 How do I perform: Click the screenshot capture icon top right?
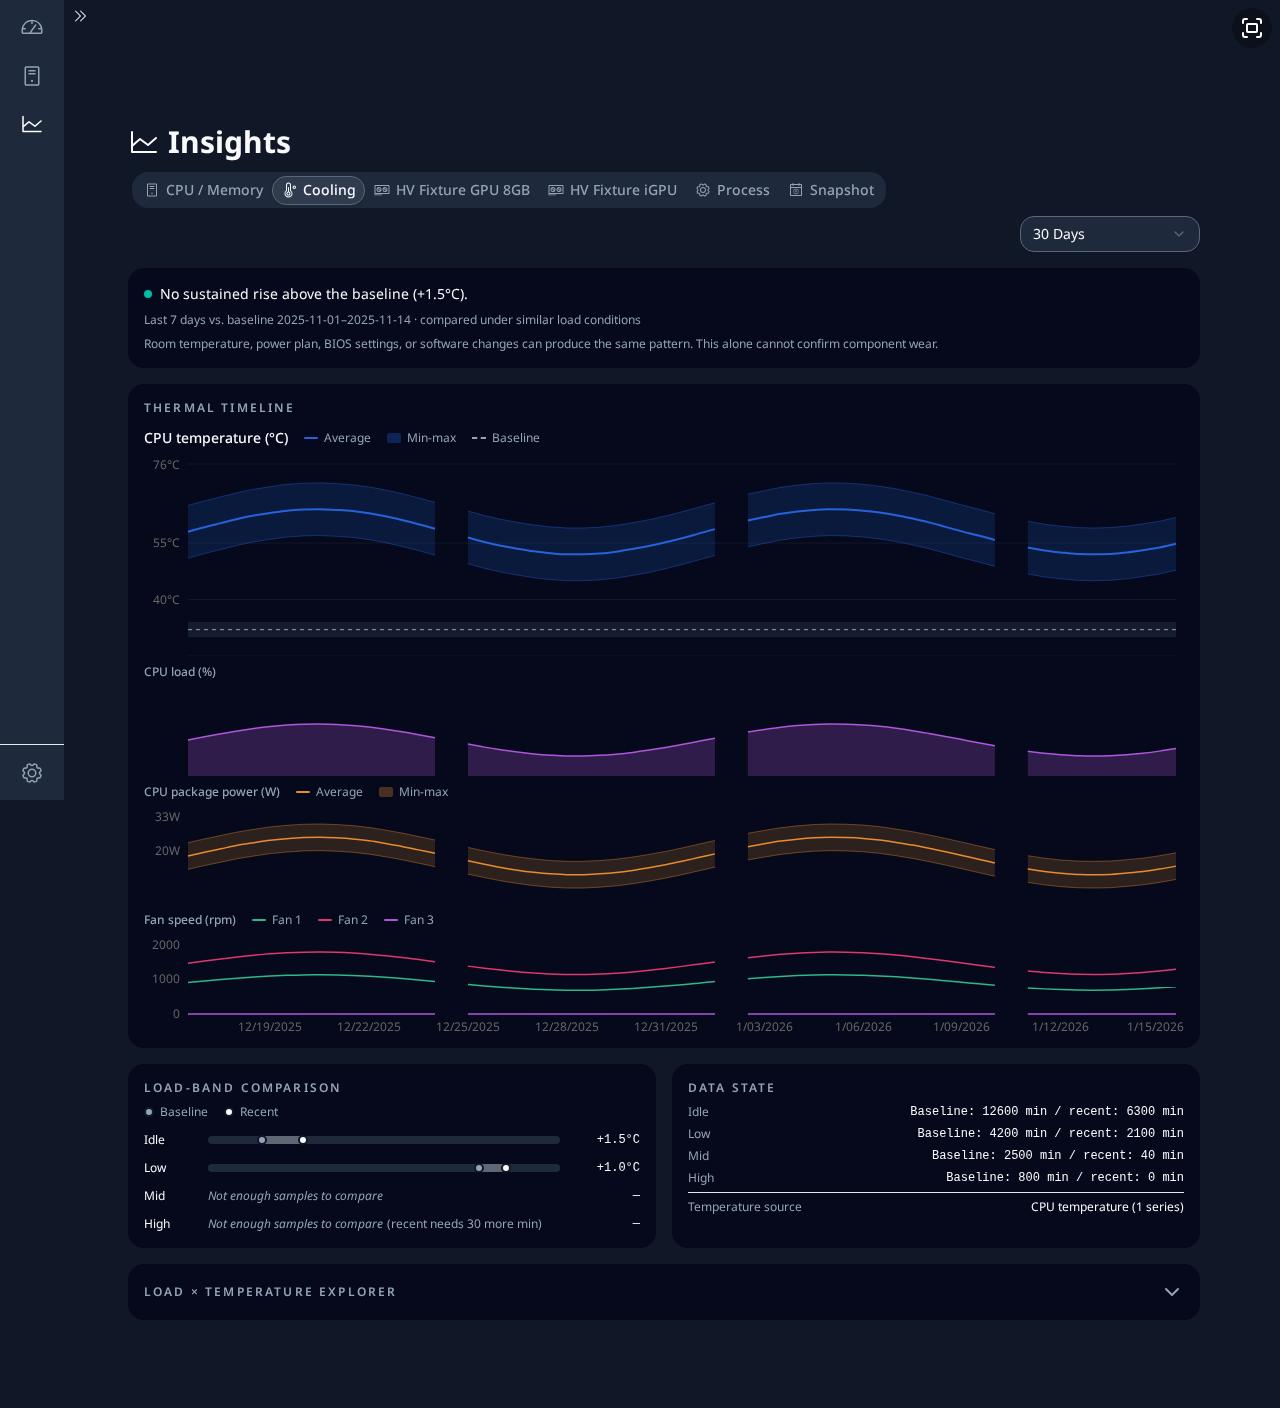point(1252,28)
